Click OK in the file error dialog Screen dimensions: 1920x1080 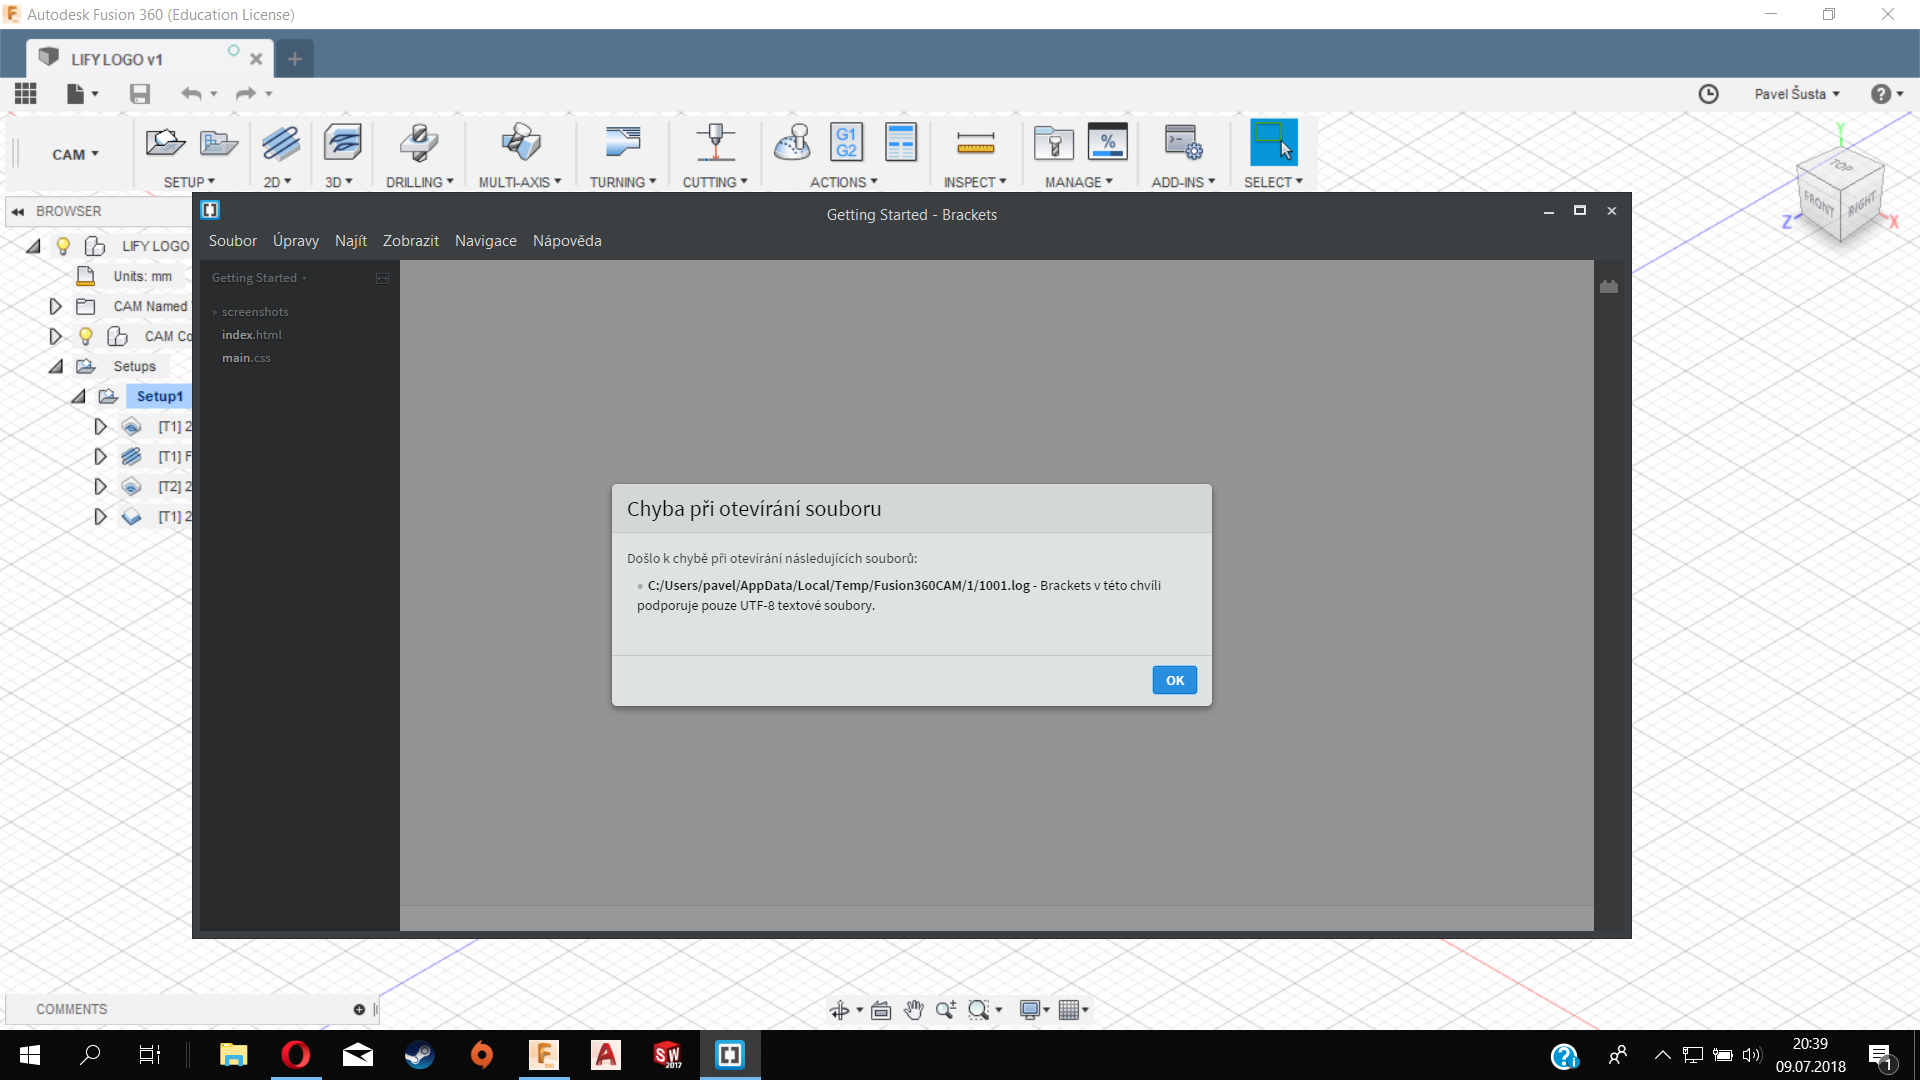pos(1174,680)
